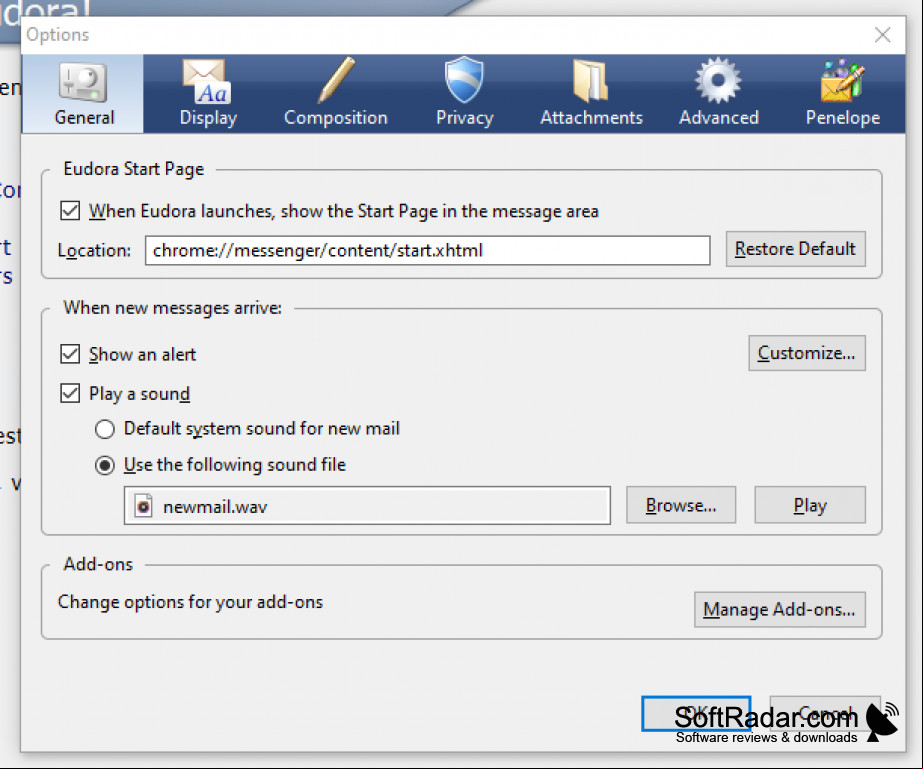Select the General tab label
The width and height of the screenshot is (923, 769).
point(84,118)
